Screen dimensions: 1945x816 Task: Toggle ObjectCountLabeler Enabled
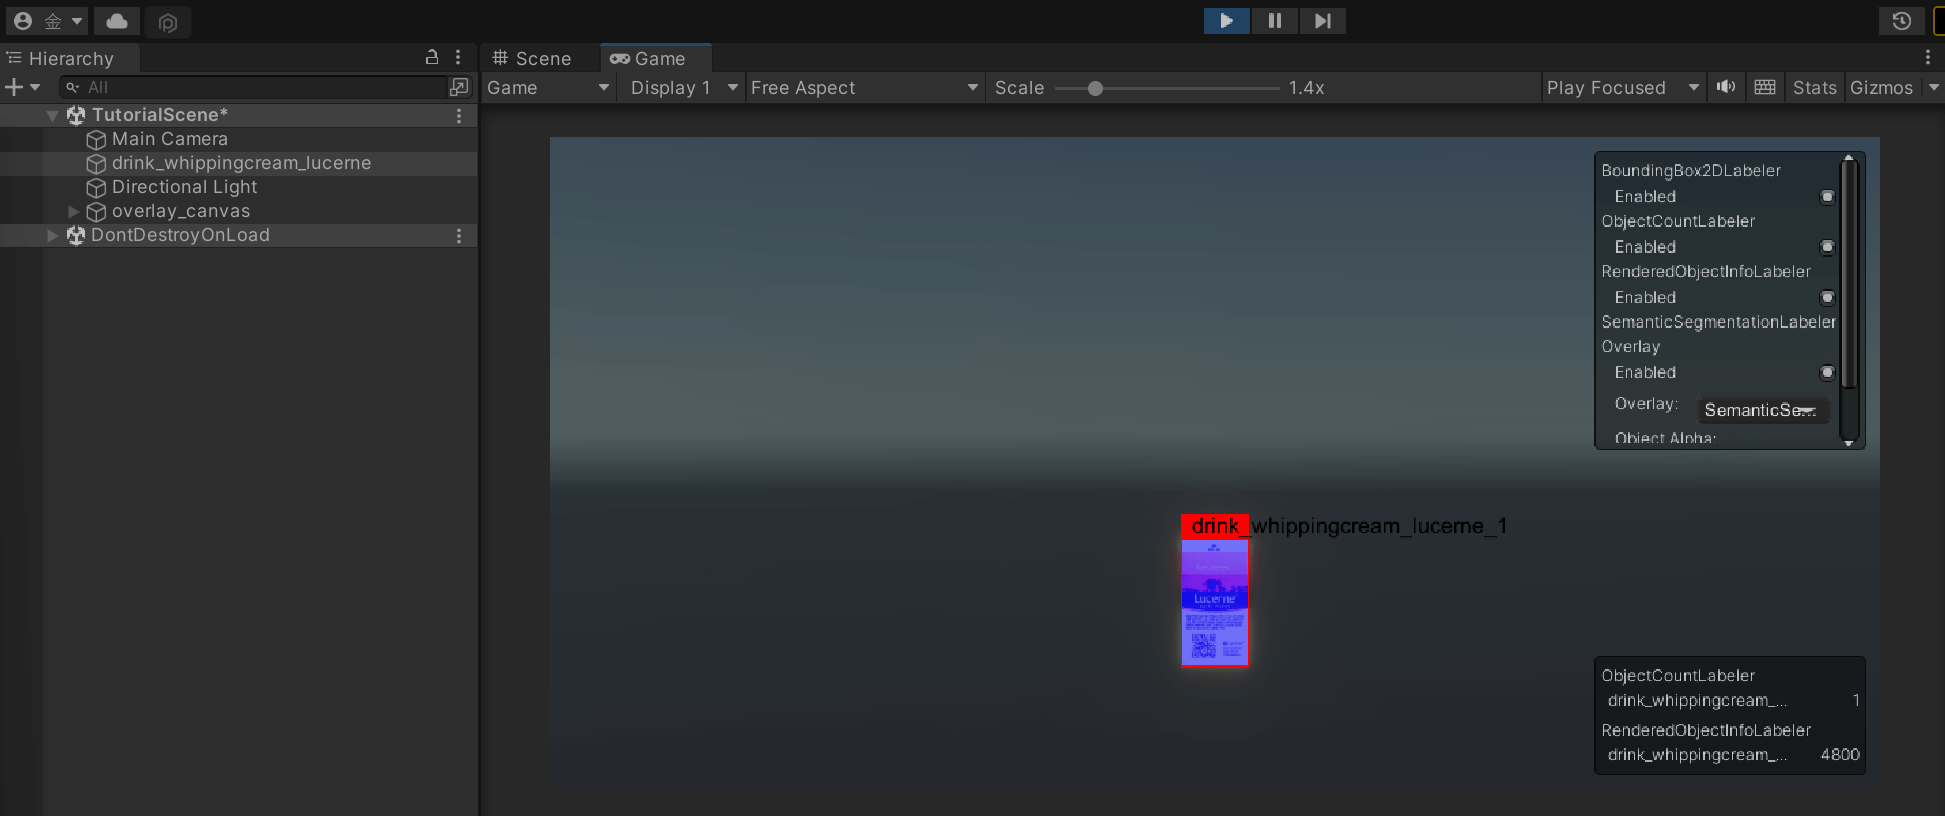[x=1827, y=247]
